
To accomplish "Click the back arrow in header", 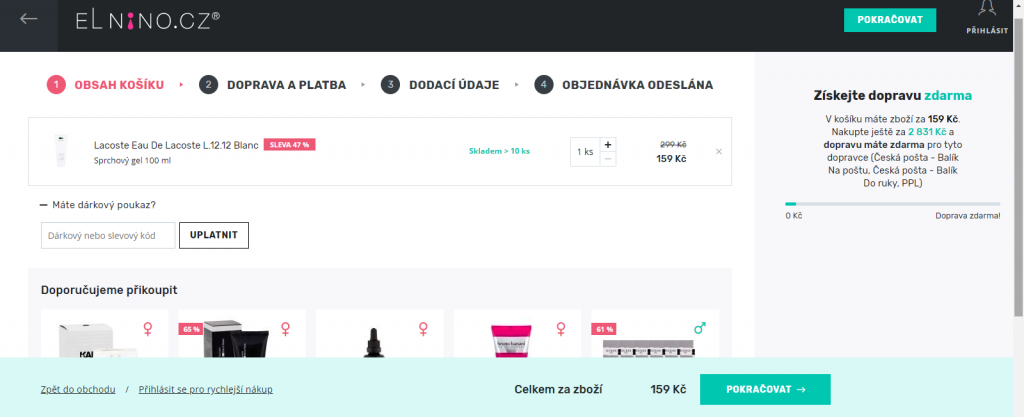I will coord(29,19).
